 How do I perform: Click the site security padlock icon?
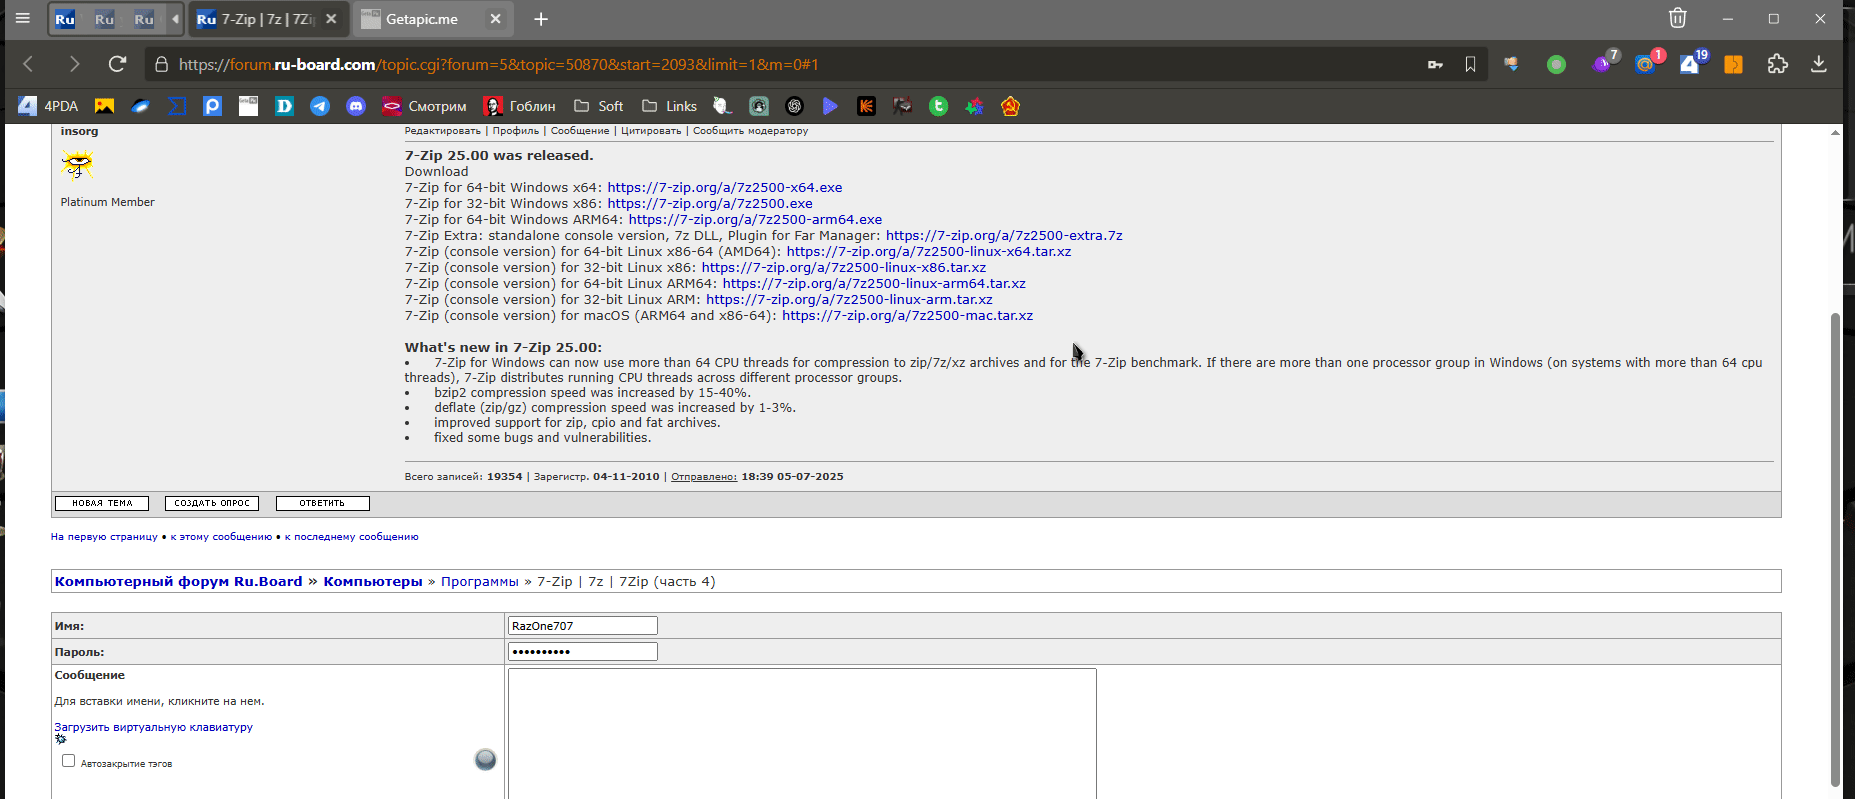[x=161, y=65]
